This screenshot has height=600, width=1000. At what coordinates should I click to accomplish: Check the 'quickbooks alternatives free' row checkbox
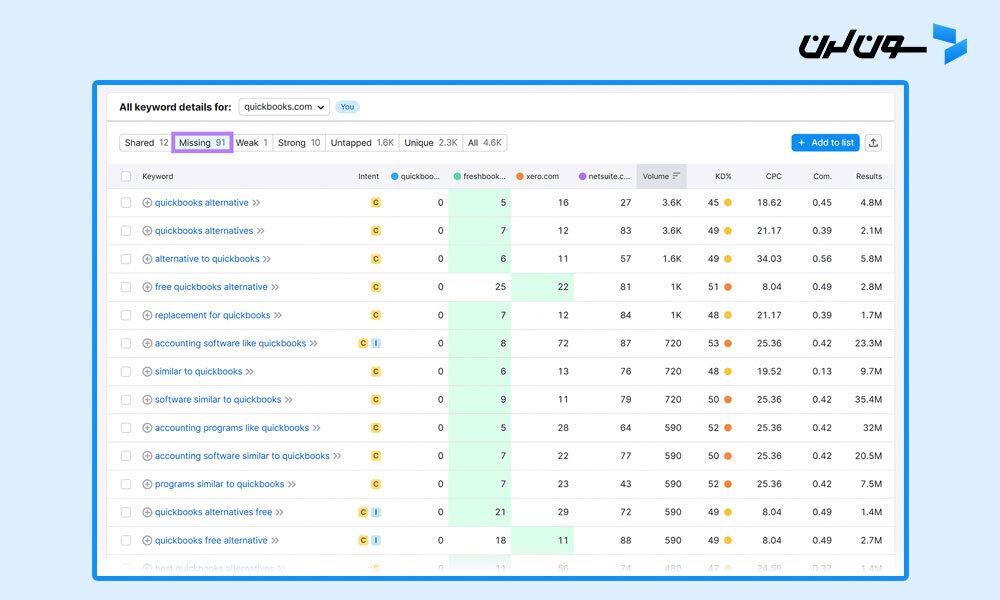(x=126, y=512)
